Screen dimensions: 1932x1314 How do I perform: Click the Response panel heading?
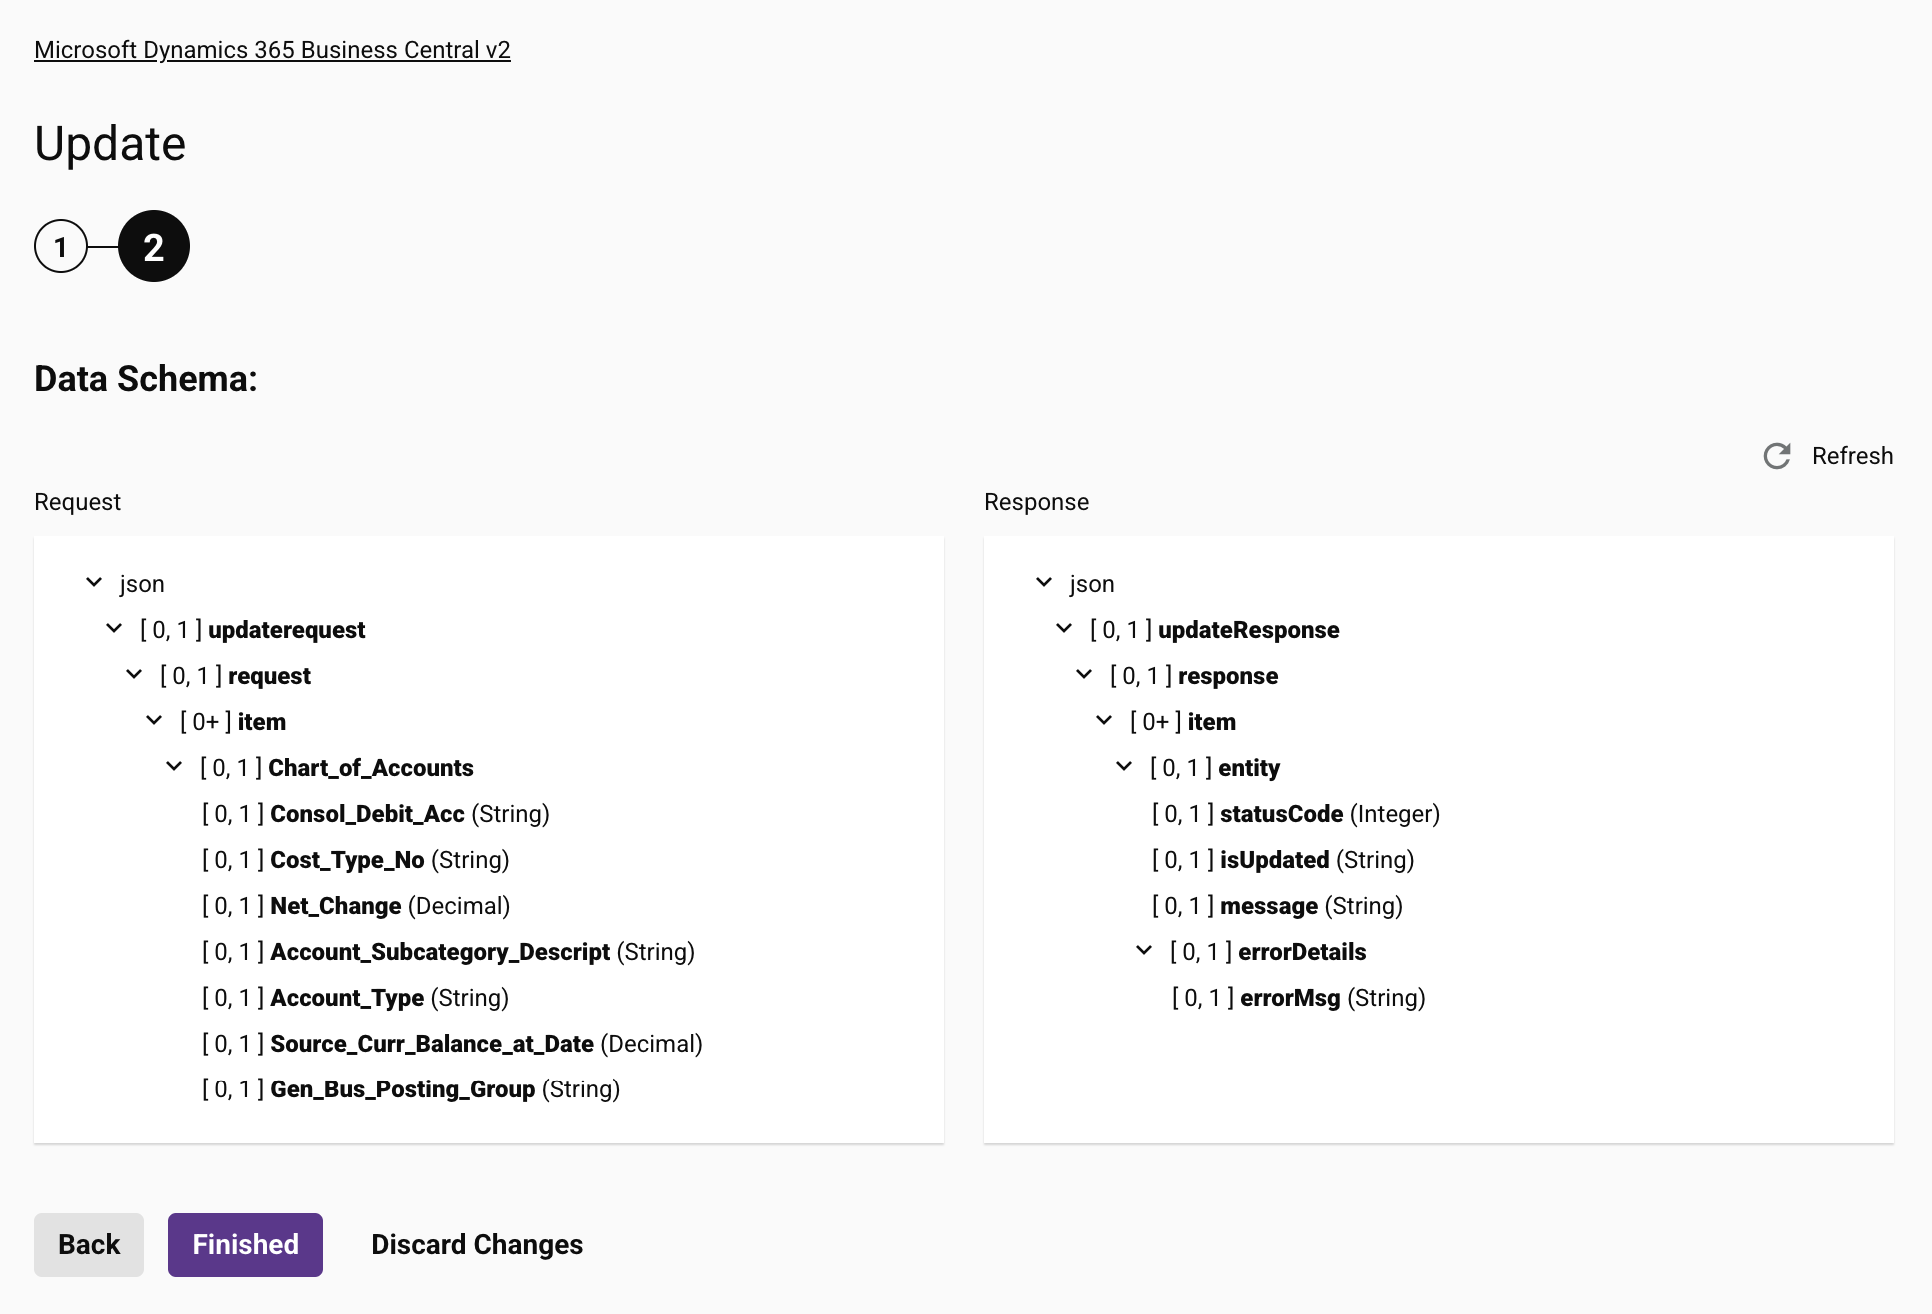tap(1036, 502)
